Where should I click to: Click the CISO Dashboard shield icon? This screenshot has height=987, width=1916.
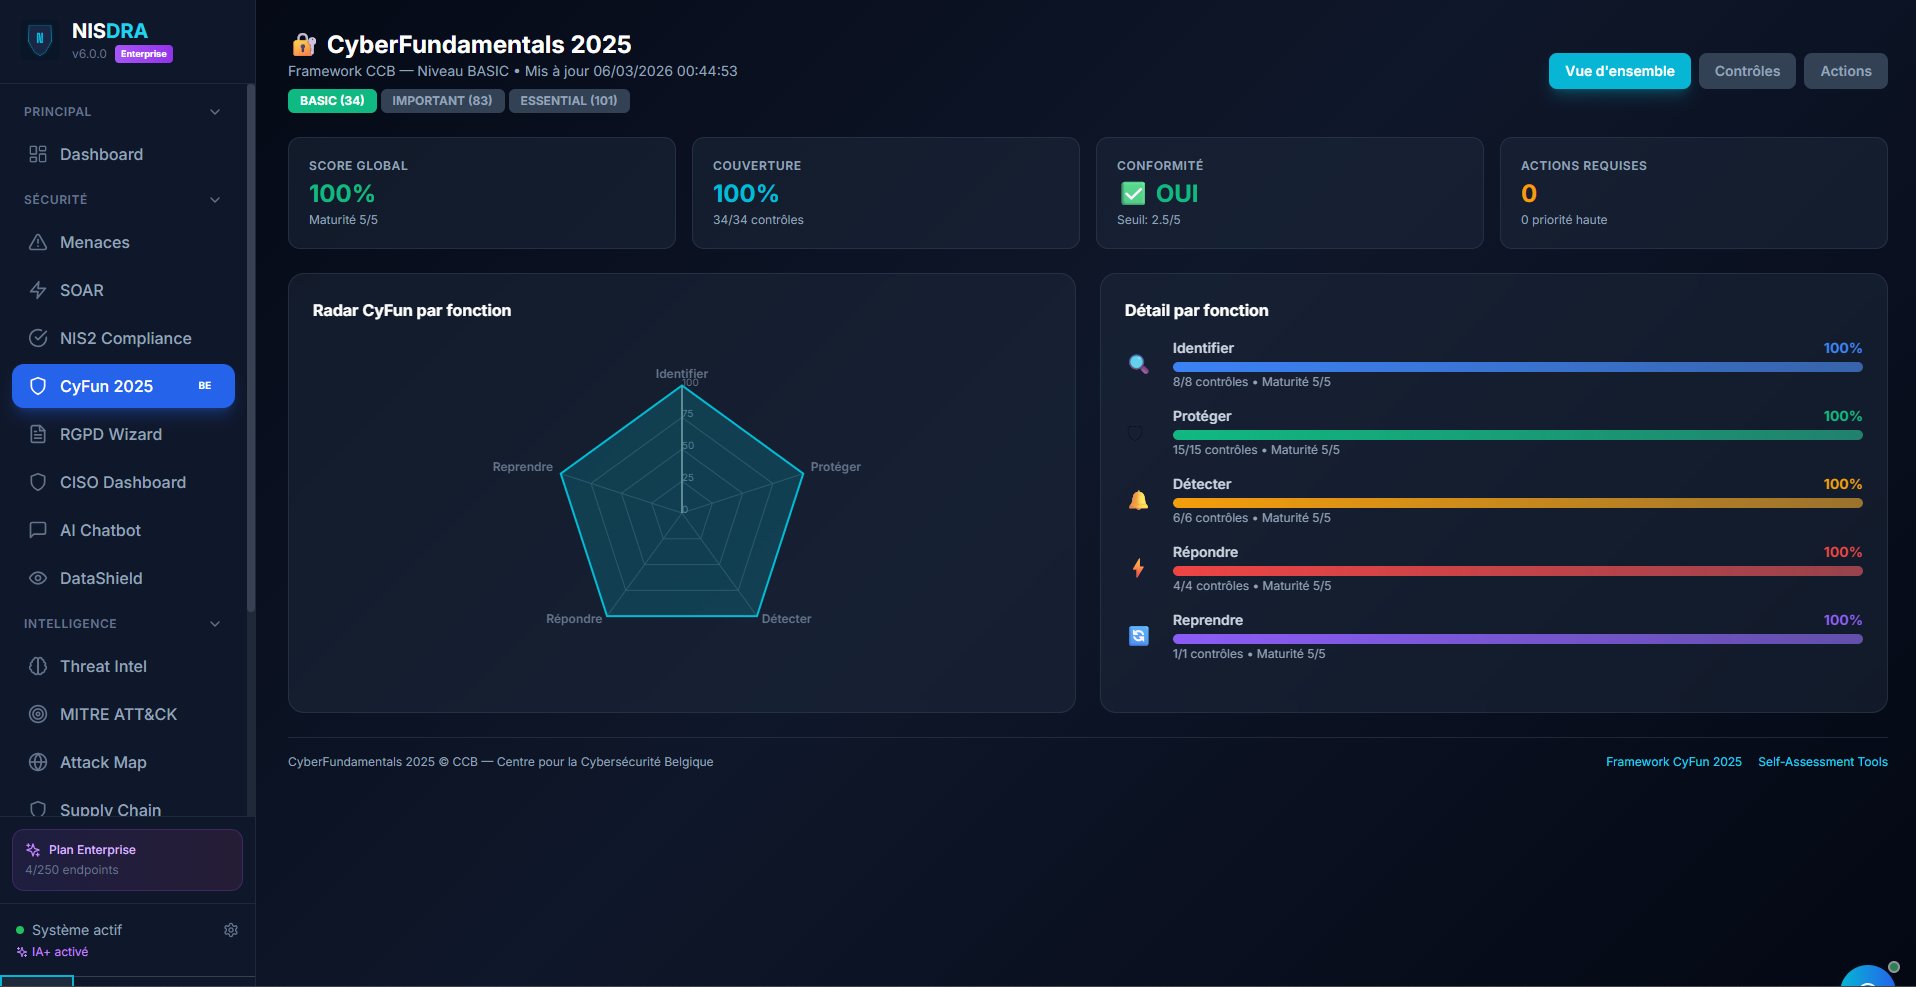click(38, 482)
